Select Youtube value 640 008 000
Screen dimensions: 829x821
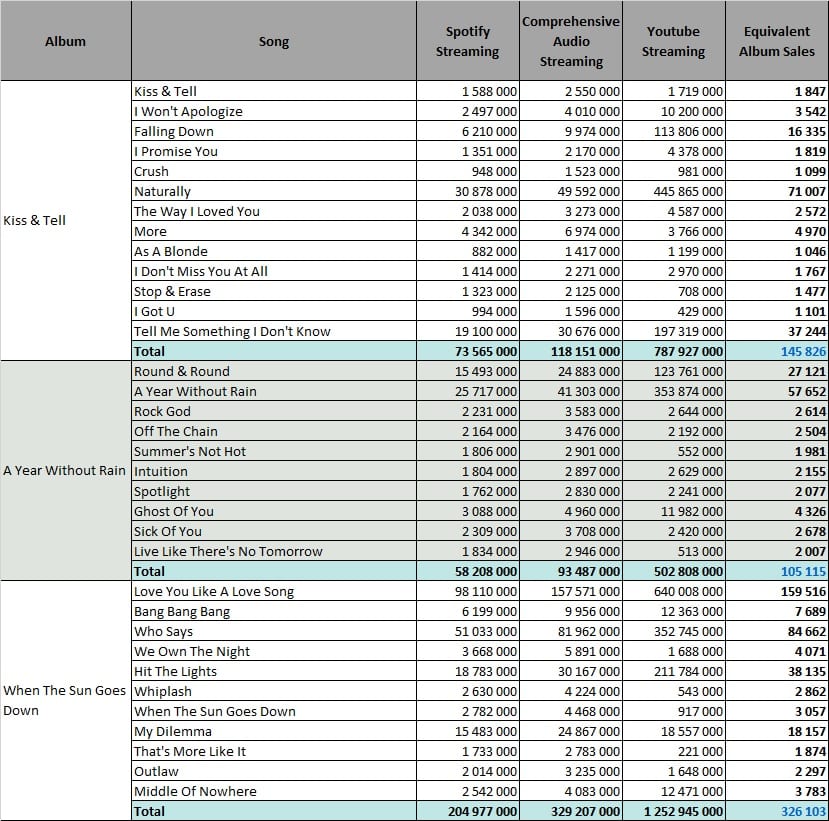[674, 592]
